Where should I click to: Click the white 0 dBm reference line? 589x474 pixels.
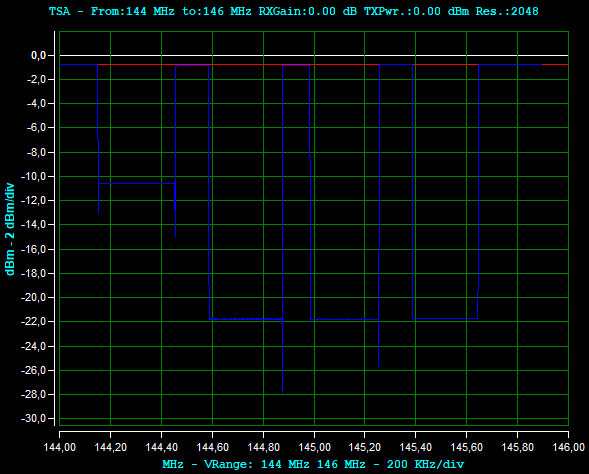pos(314,56)
